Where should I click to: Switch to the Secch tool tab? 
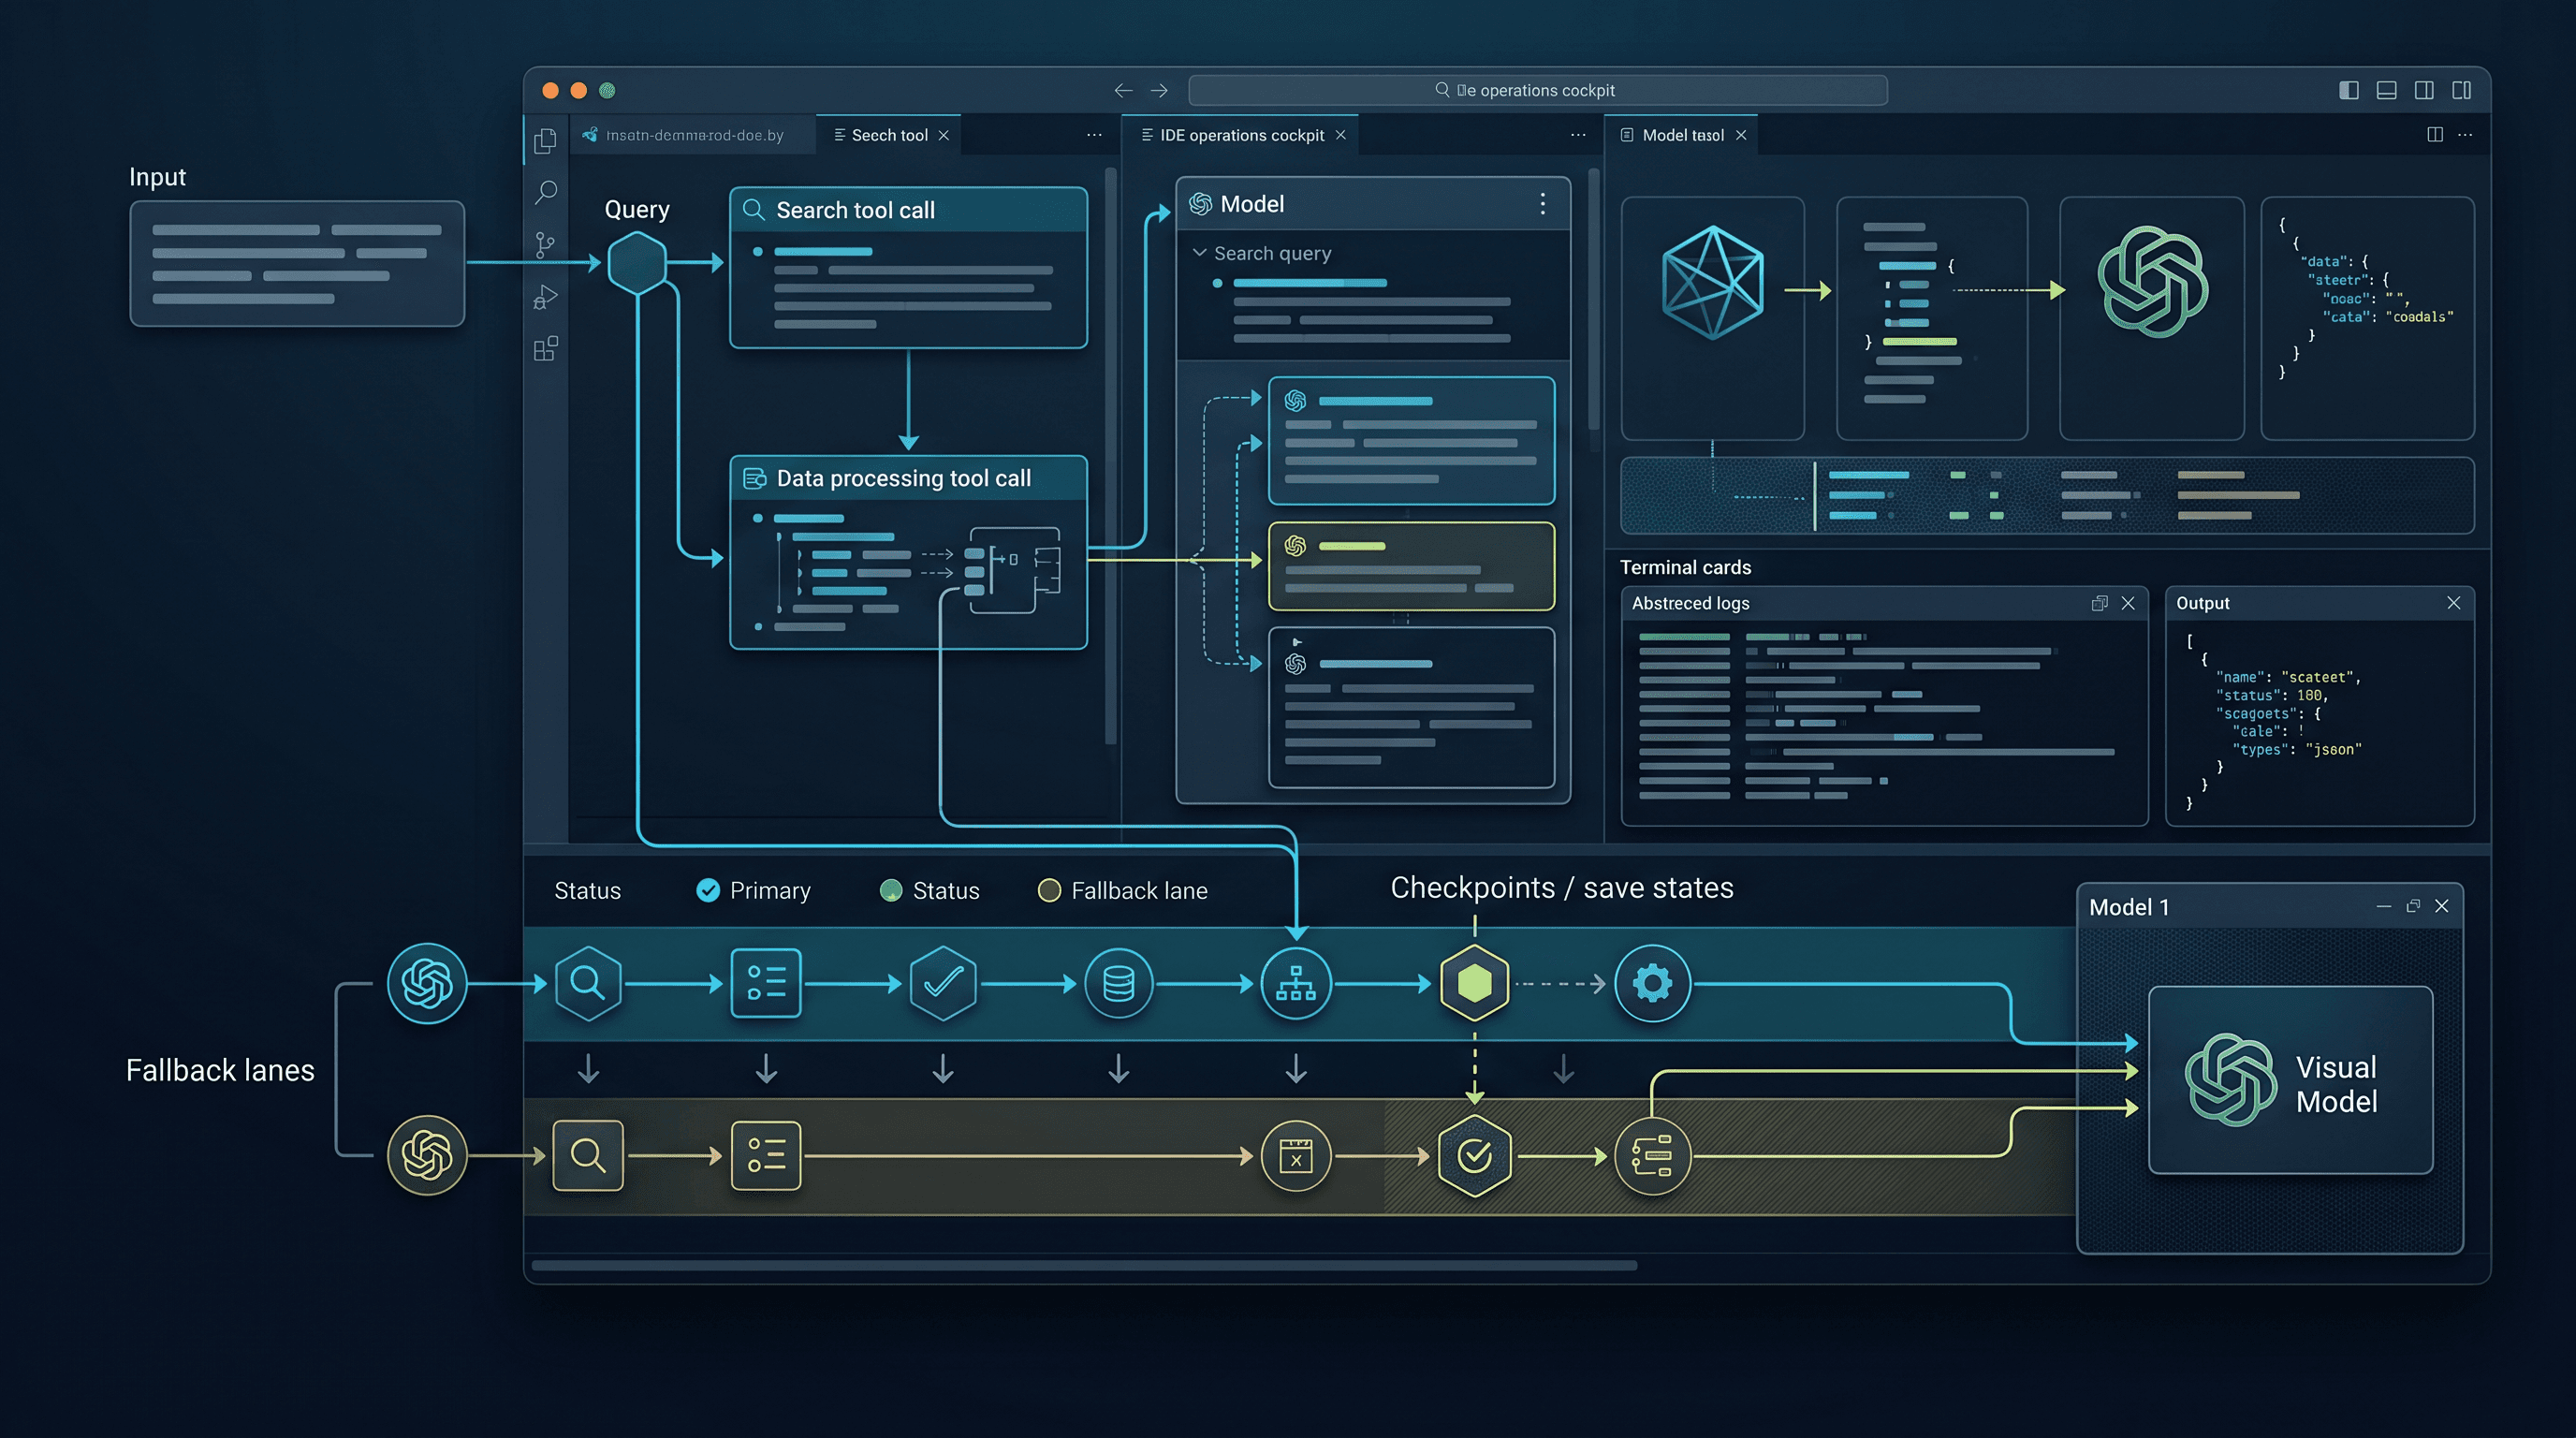(x=888, y=135)
